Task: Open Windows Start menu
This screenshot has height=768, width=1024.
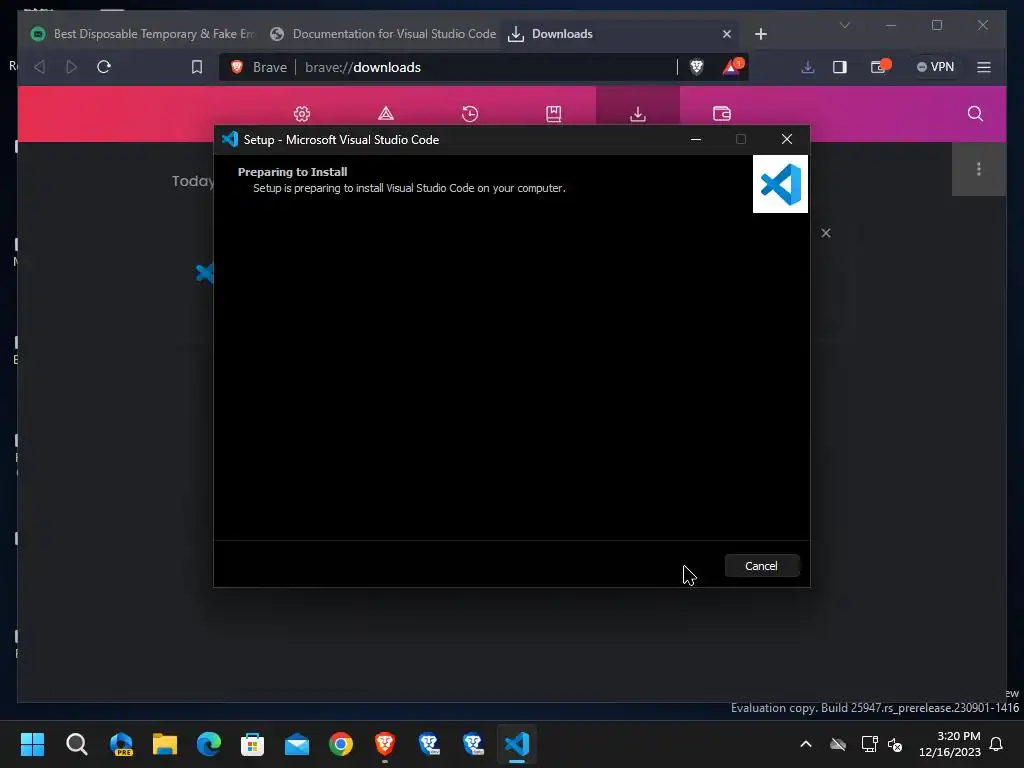Action: [32, 743]
